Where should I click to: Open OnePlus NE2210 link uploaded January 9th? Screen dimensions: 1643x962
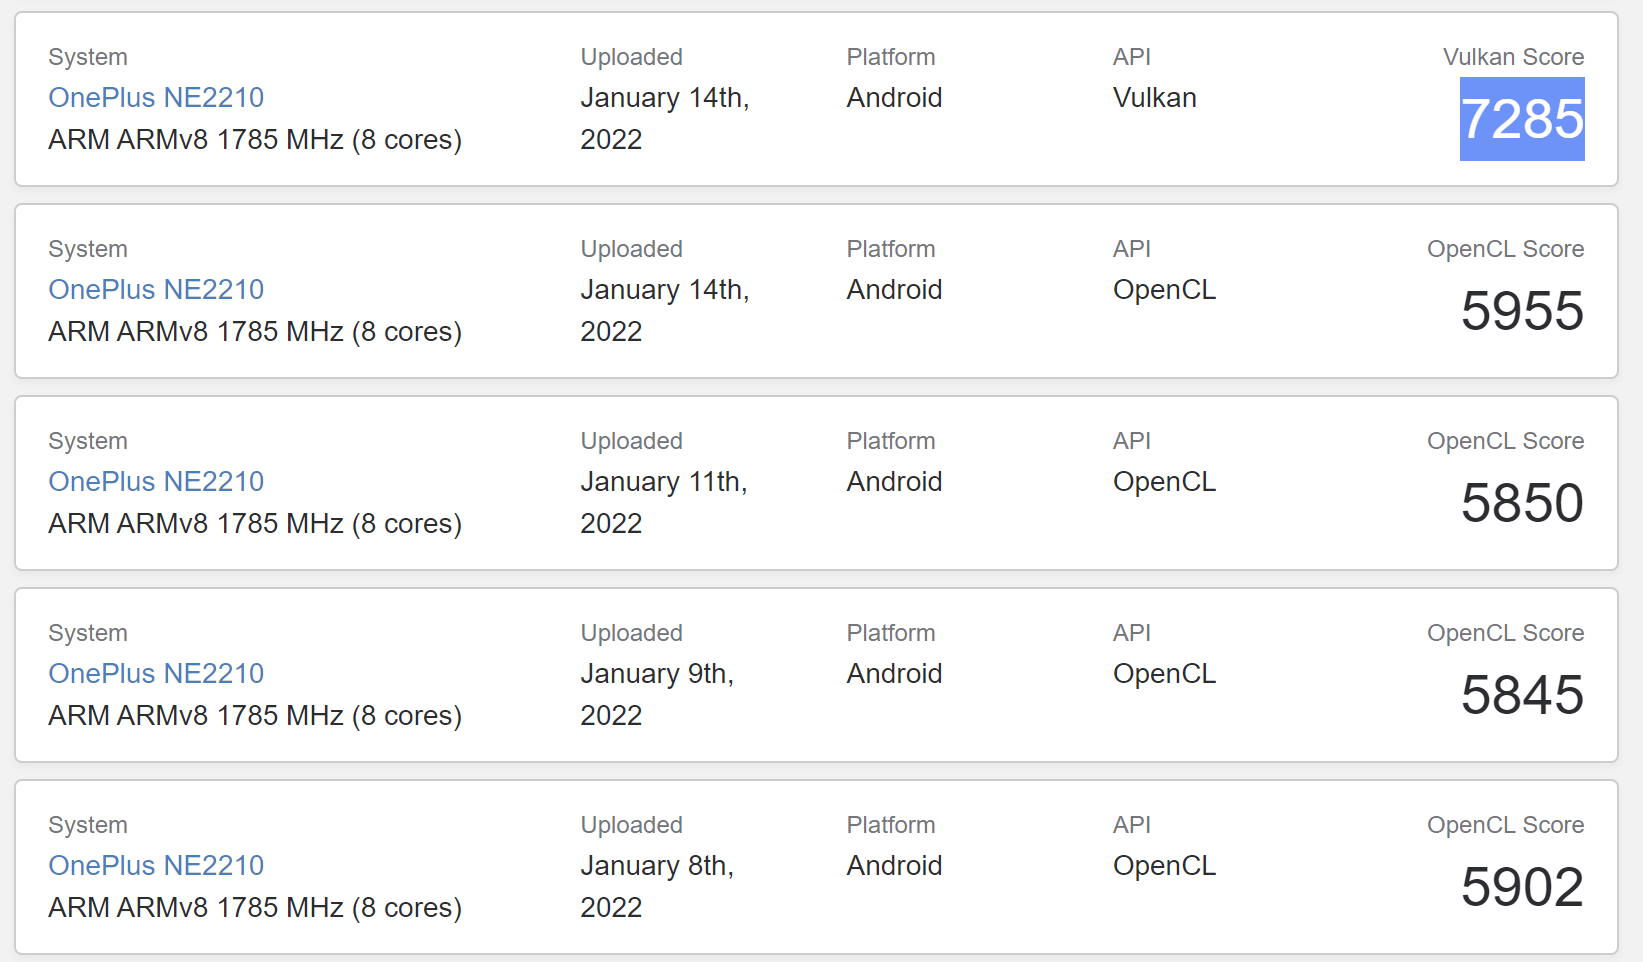(x=156, y=674)
